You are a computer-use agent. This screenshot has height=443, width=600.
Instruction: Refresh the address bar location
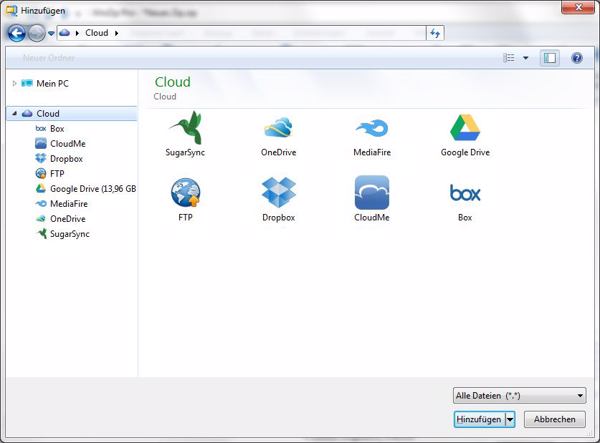(x=435, y=33)
